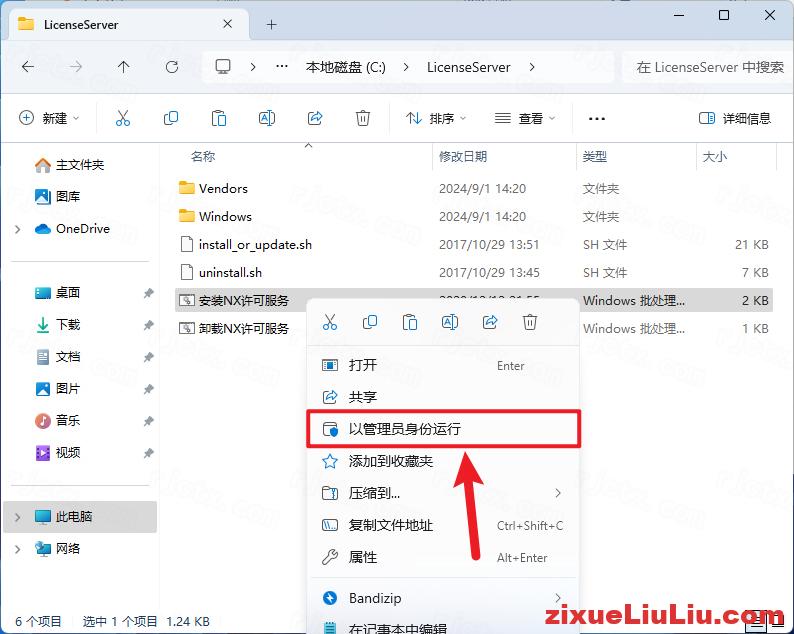
Task: Open 桌面 in the sidebar
Action: click(x=58, y=293)
